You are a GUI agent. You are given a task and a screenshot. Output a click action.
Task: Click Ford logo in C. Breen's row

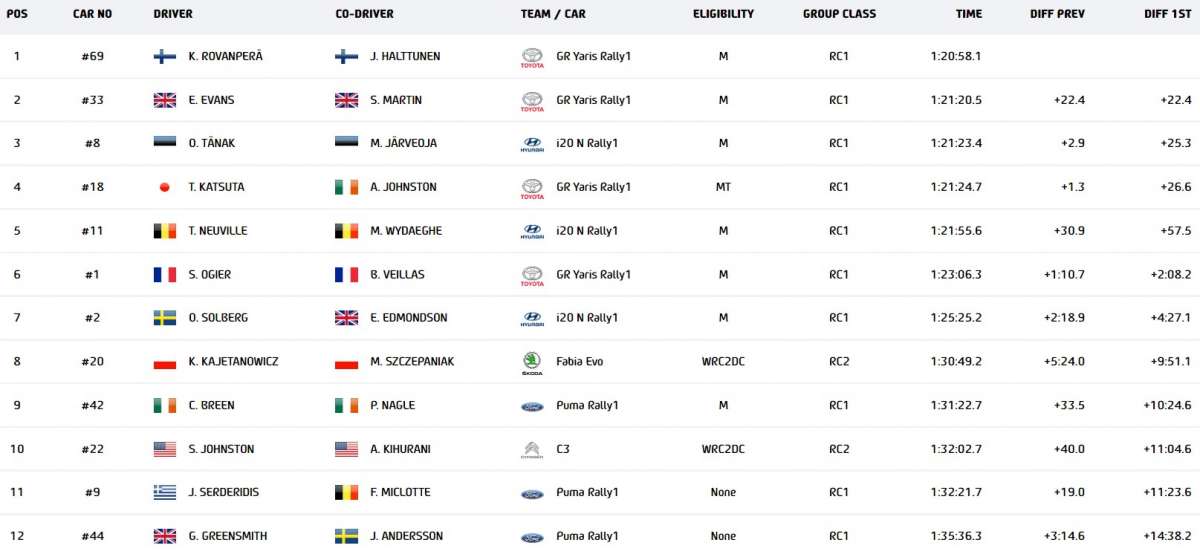pos(532,406)
